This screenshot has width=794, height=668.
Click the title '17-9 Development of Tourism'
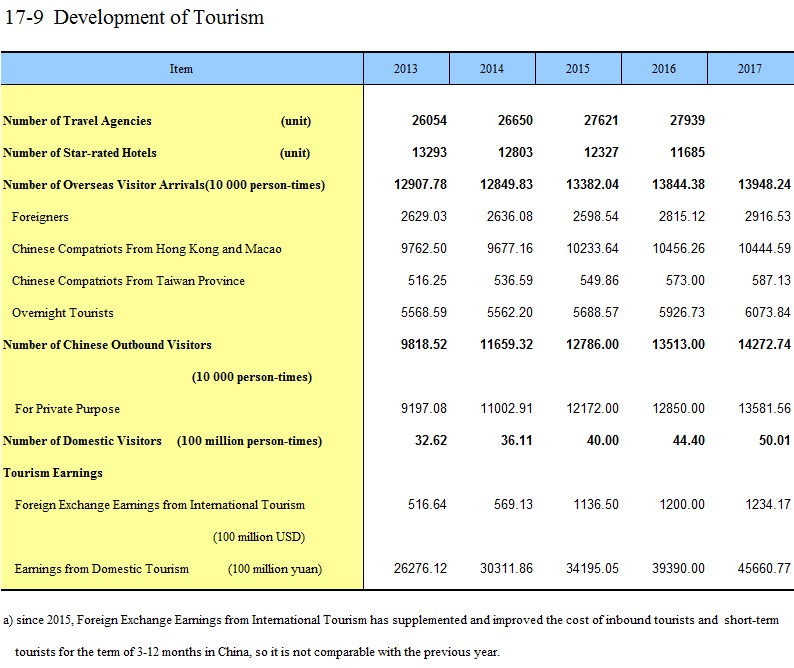point(134,17)
